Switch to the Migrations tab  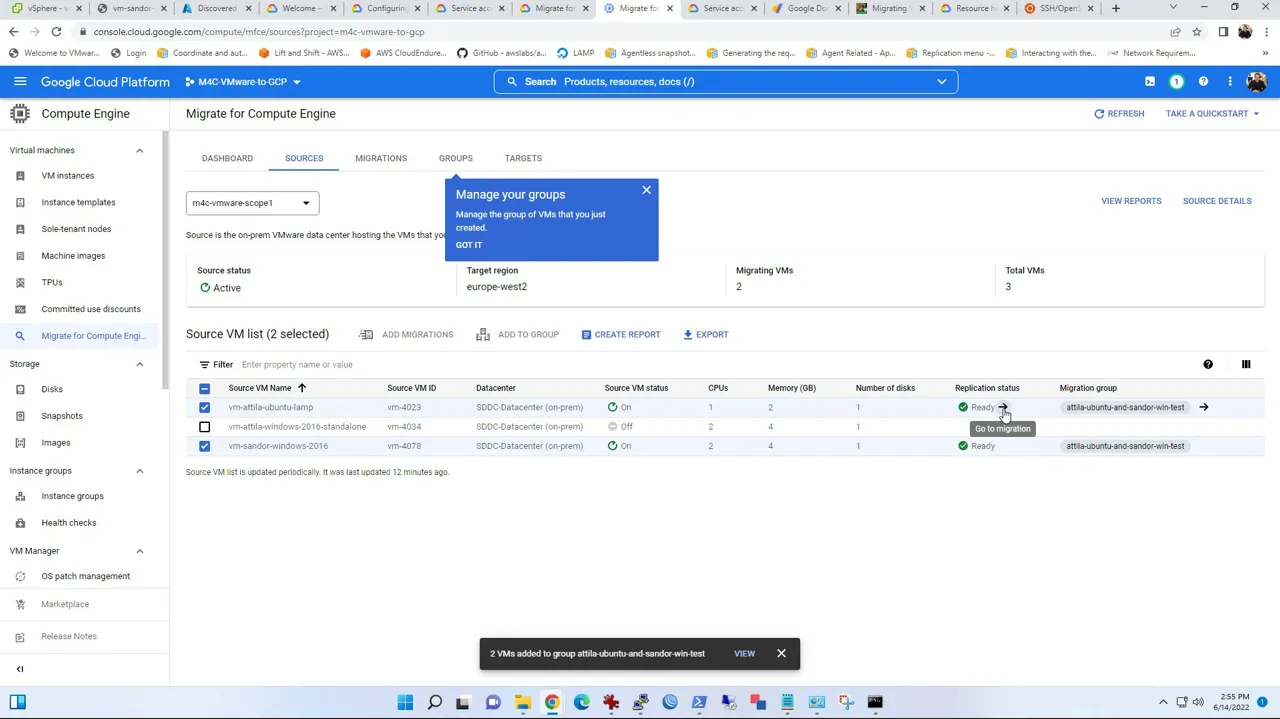(381, 158)
